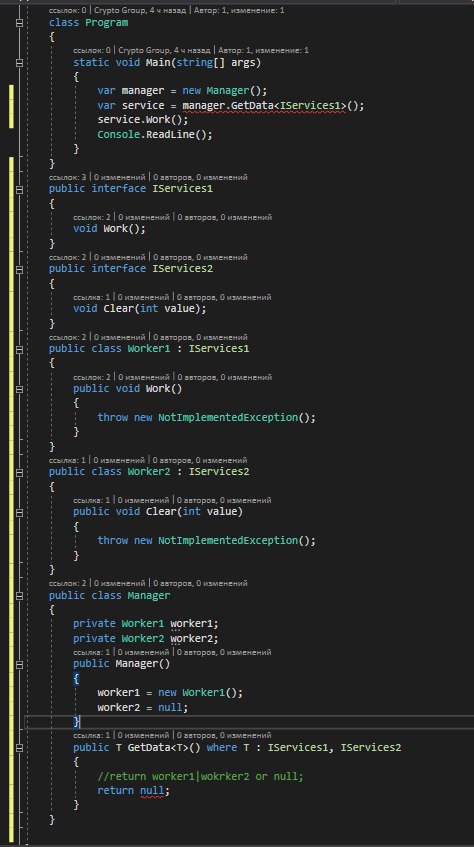474x847 pixels.
Task: Collapse the Manager() constructor block
Action: pos(19,664)
